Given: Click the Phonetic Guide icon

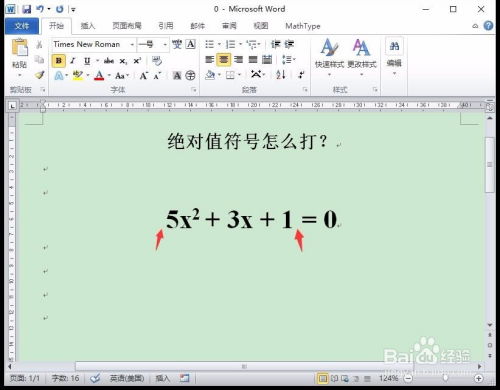Looking at the screenshot, I should (177, 44).
